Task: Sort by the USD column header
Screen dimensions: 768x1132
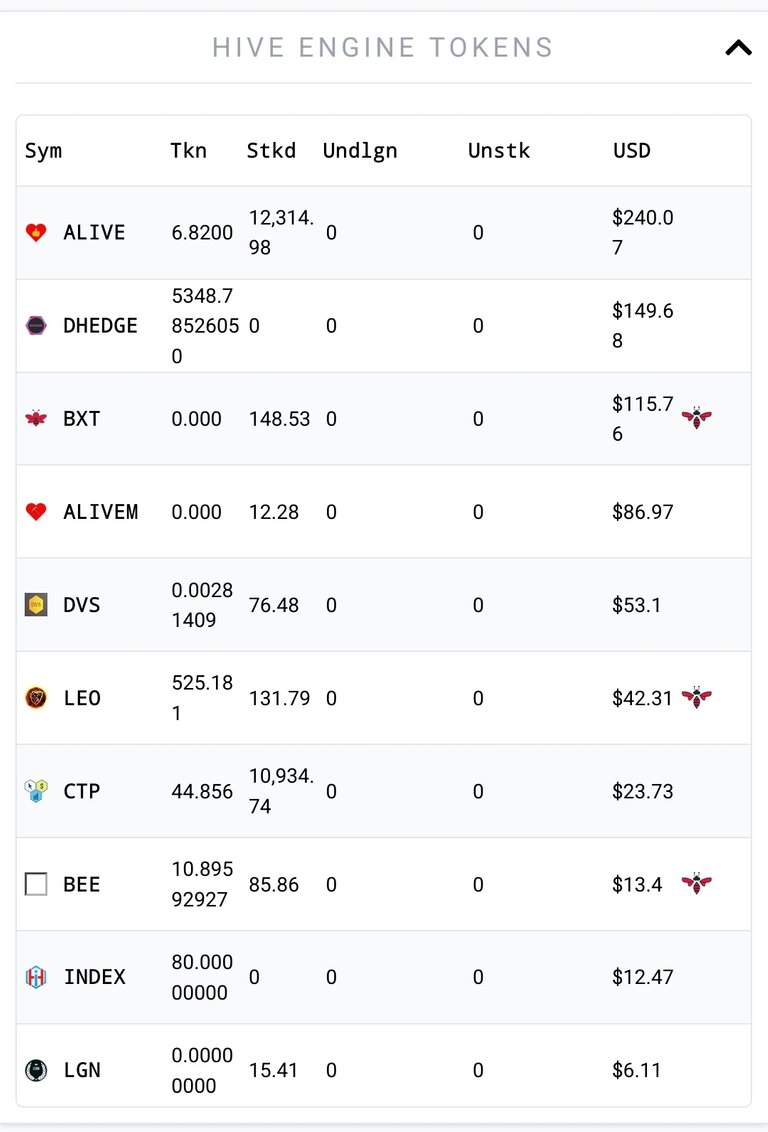Action: coord(632,151)
